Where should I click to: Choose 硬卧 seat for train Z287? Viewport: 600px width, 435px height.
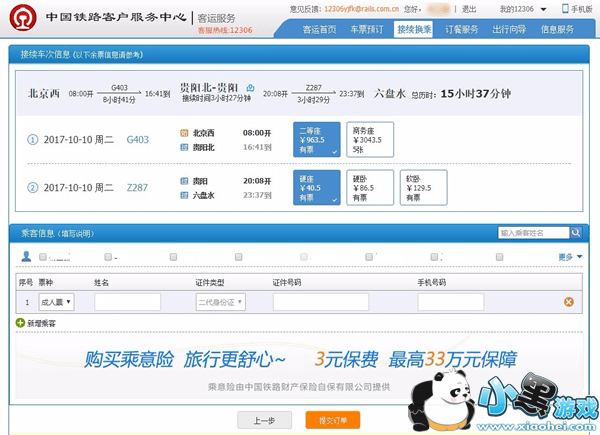click(x=370, y=187)
